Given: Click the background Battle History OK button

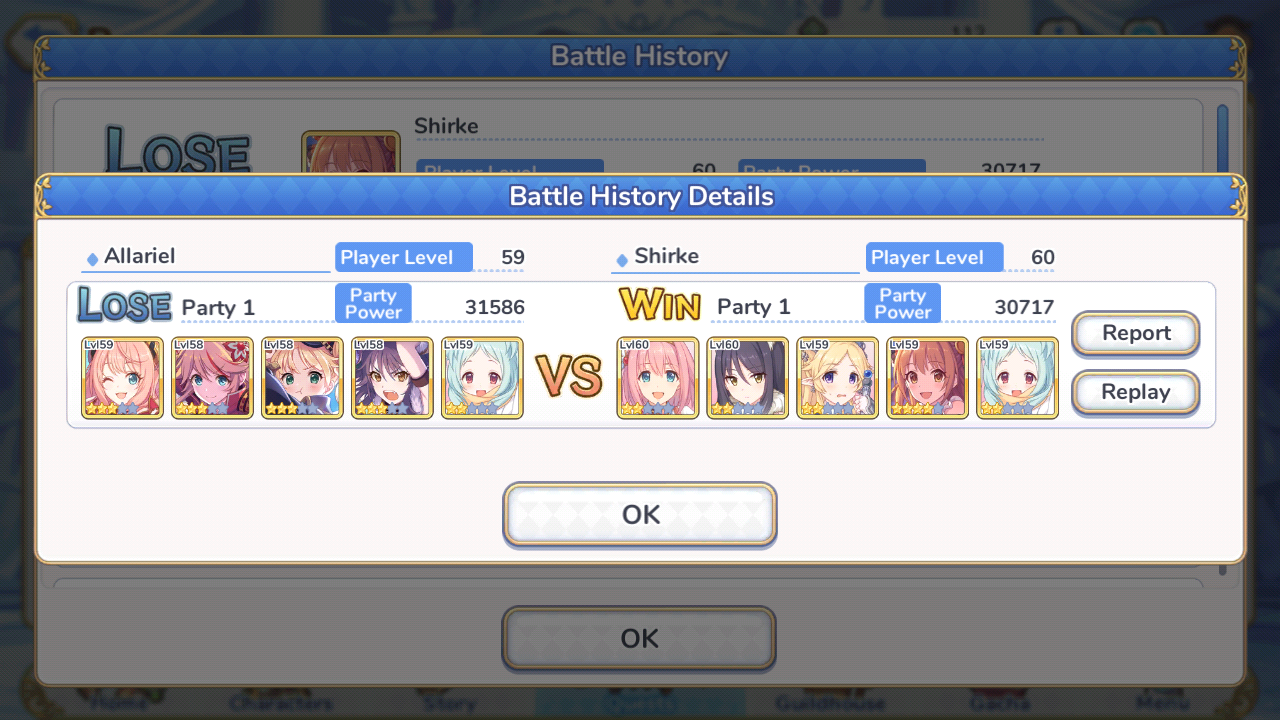Looking at the screenshot, I should click(639, 638).
